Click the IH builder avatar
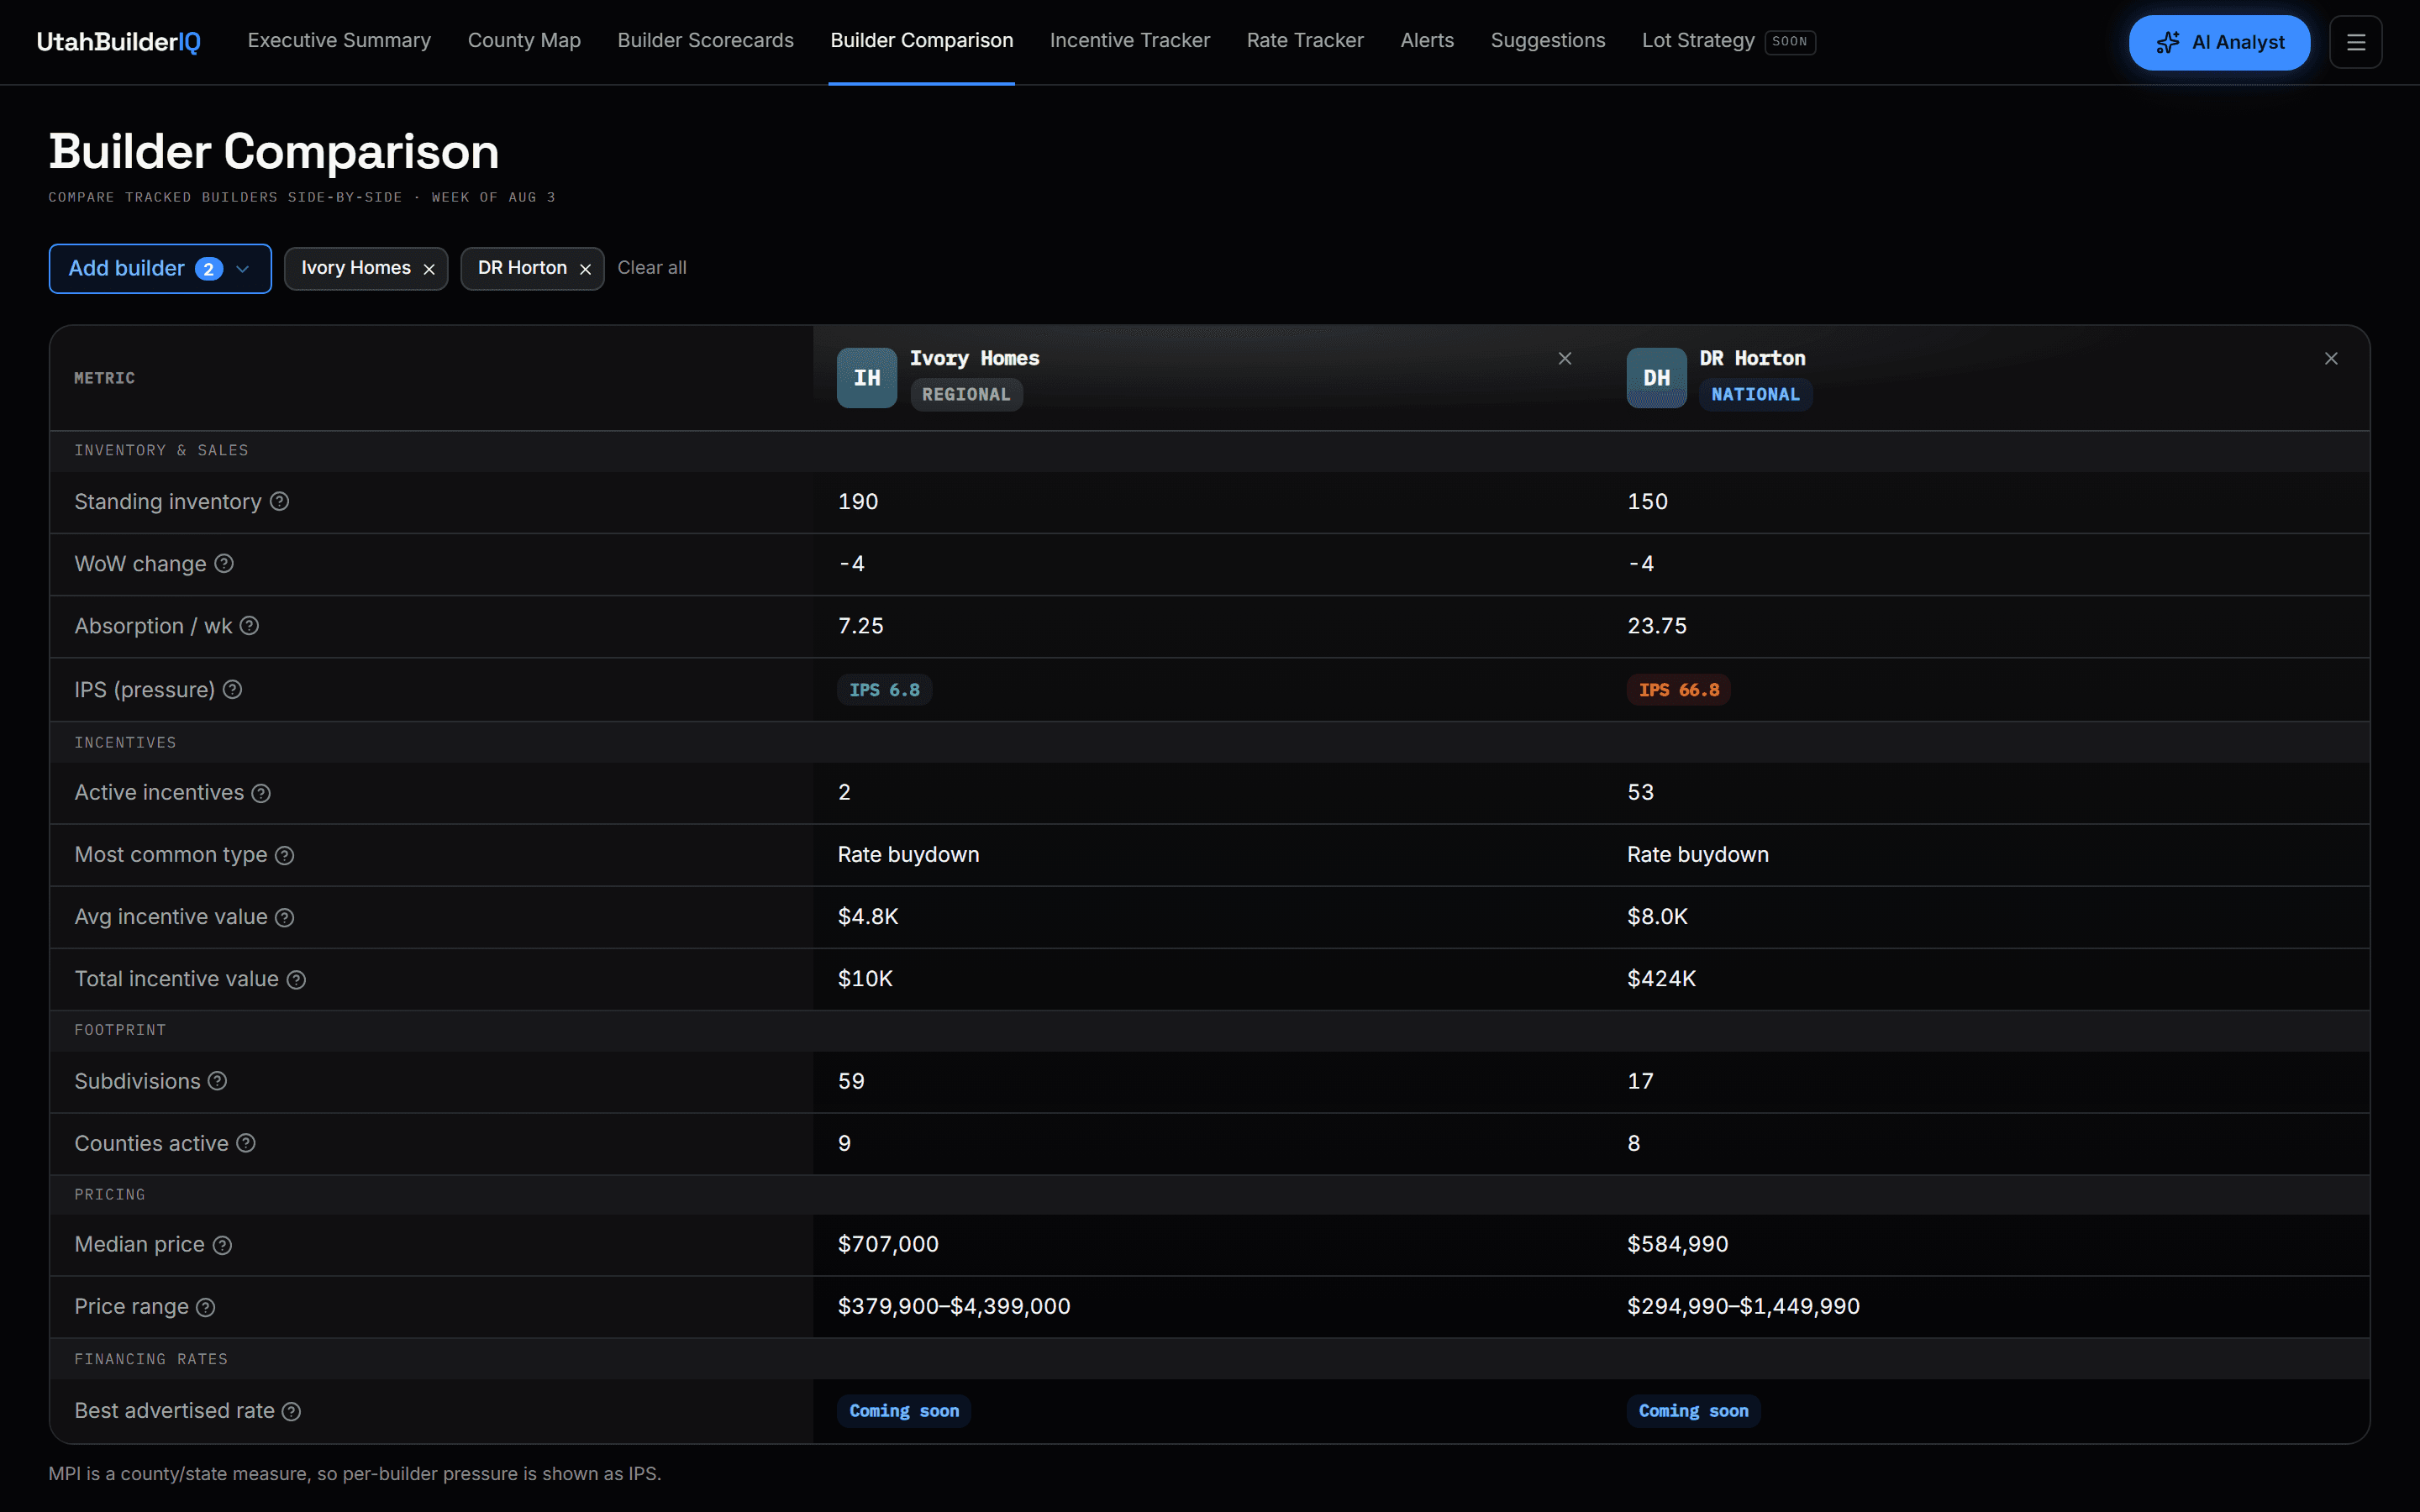Screen dimensions: 2420x1512 867,378
